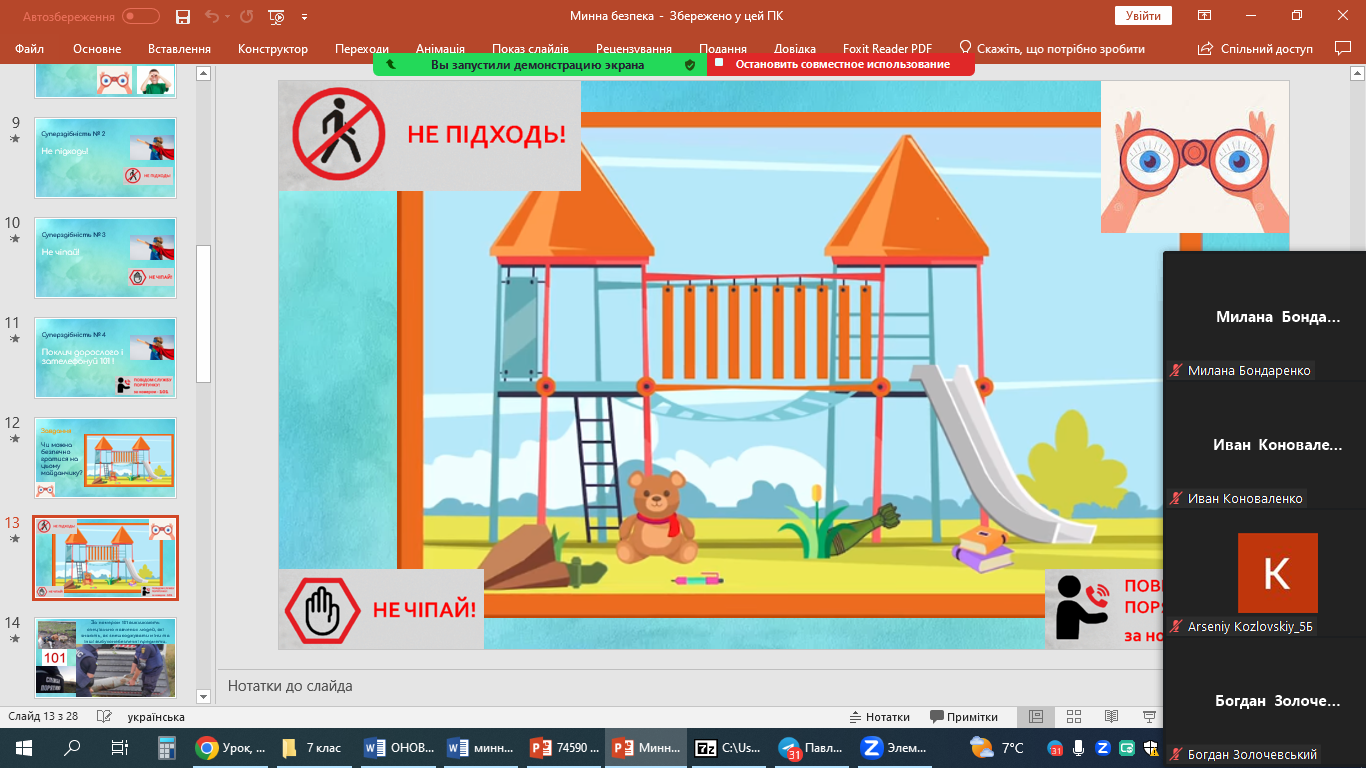Image resolution: width=1366 pixels, height=768 pixels.
Task: Open the Foxit Reader PDF tab
Action: [x=887, y=48]
